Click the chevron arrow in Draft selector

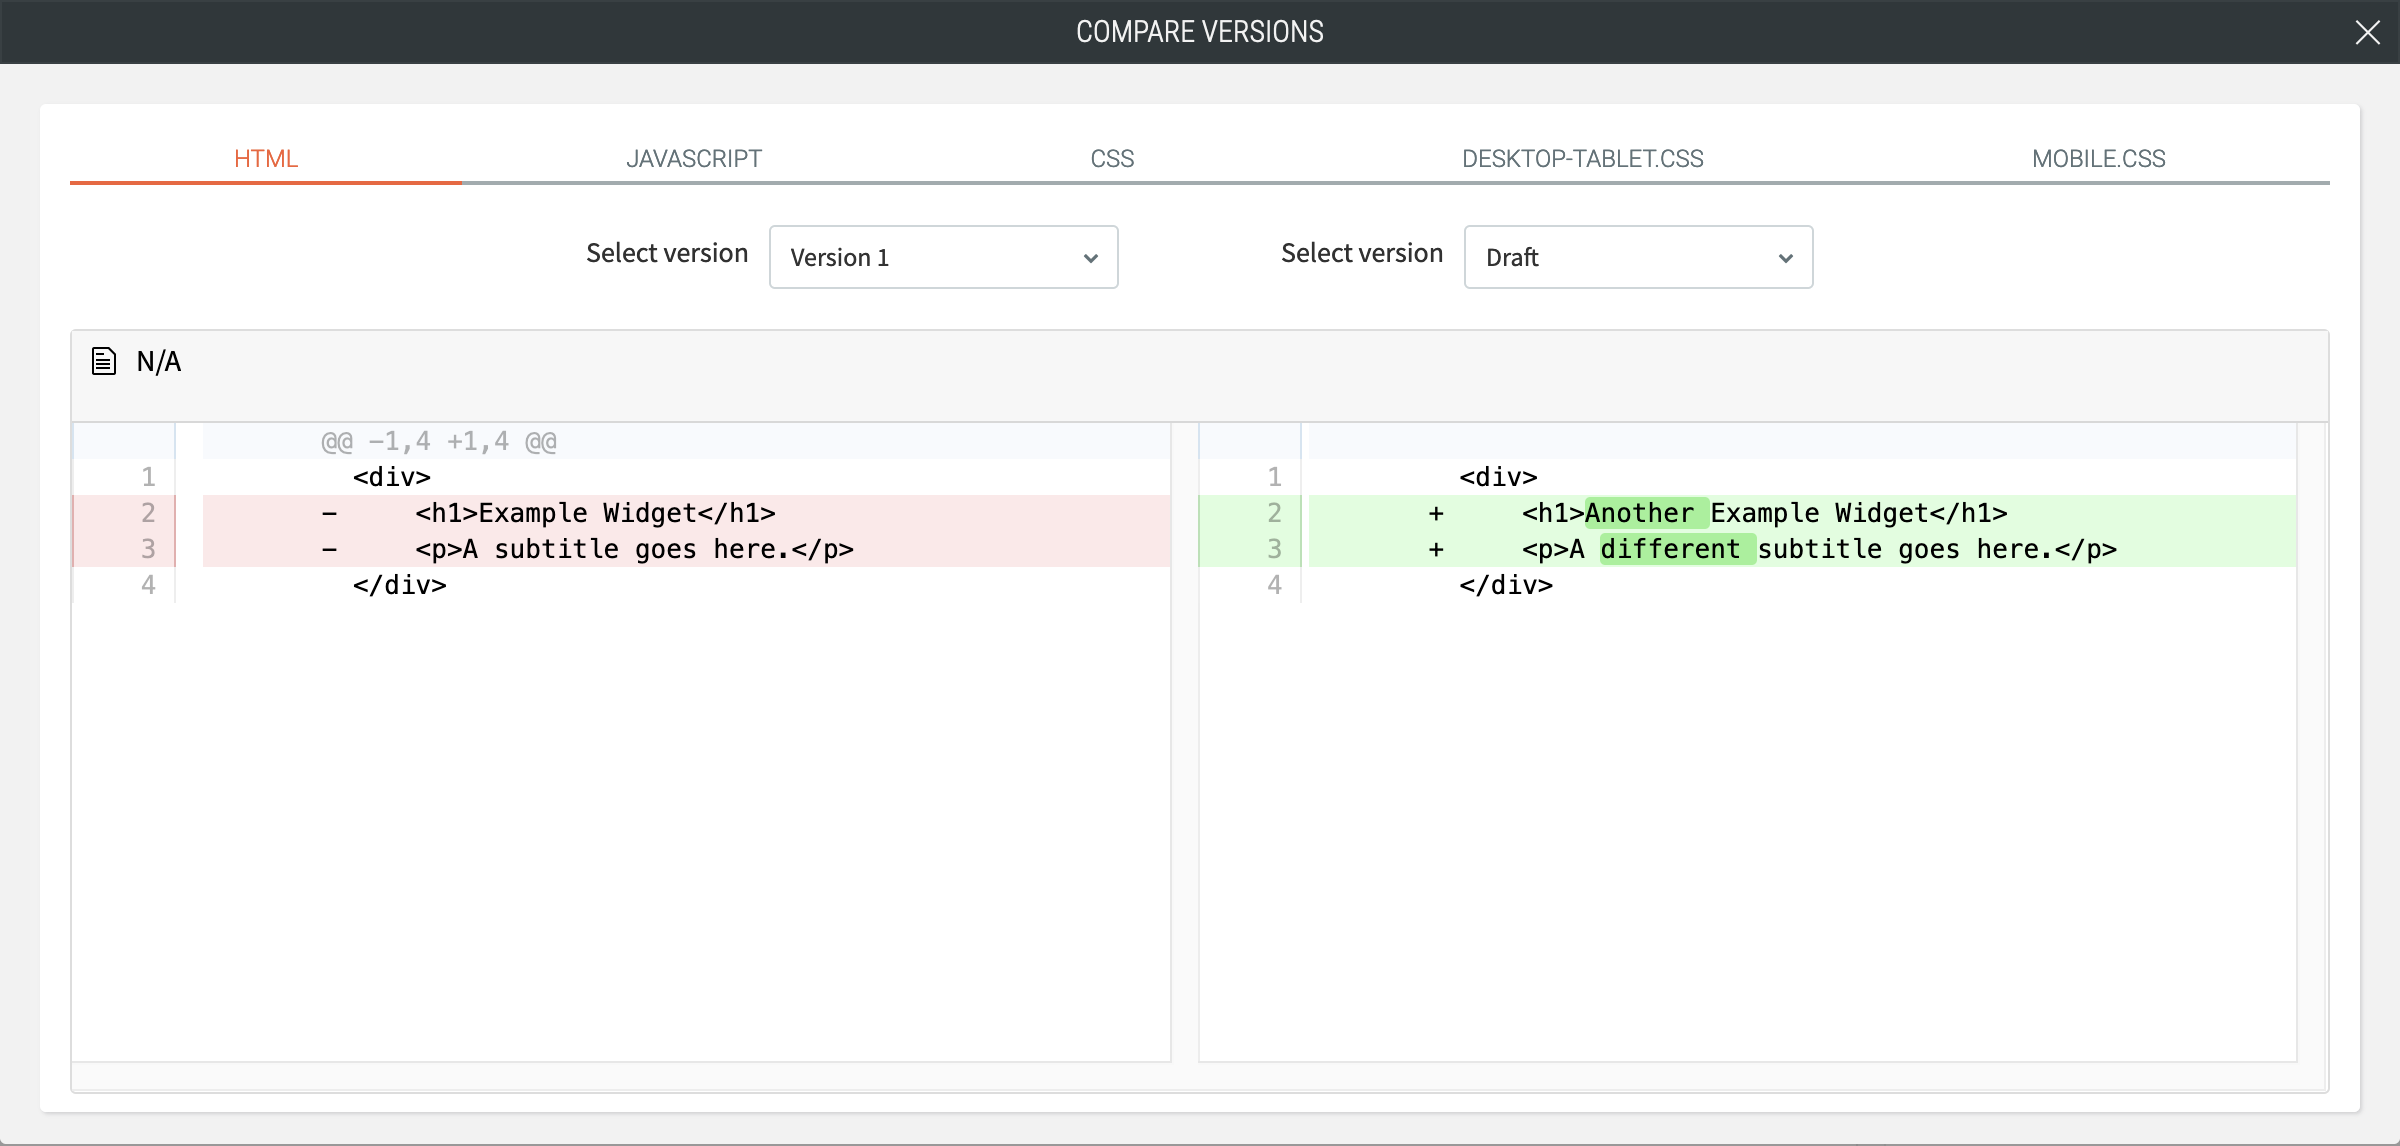1785,258
